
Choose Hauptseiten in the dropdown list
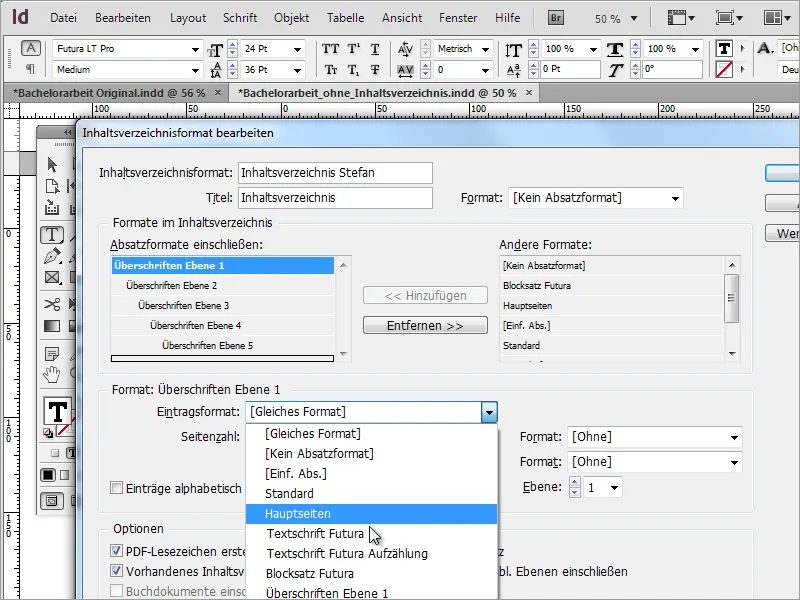pyautogui.click(x=371, y=514)
